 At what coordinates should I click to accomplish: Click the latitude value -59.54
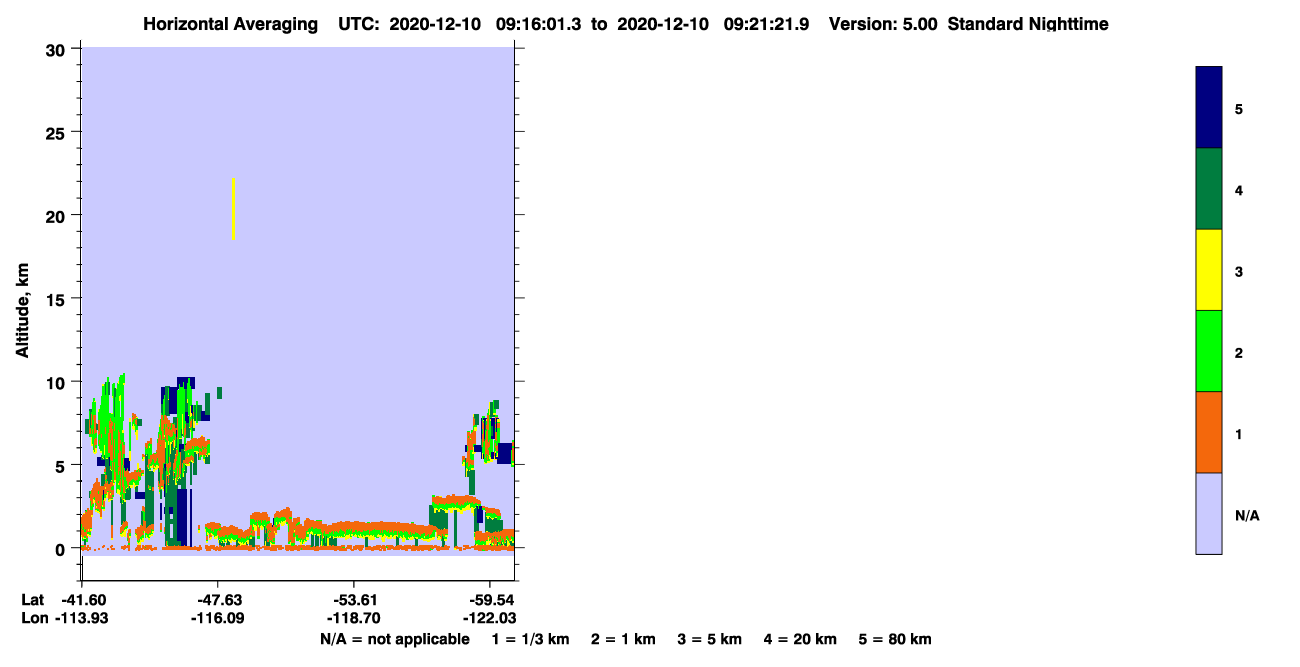[x=490, y=600]
